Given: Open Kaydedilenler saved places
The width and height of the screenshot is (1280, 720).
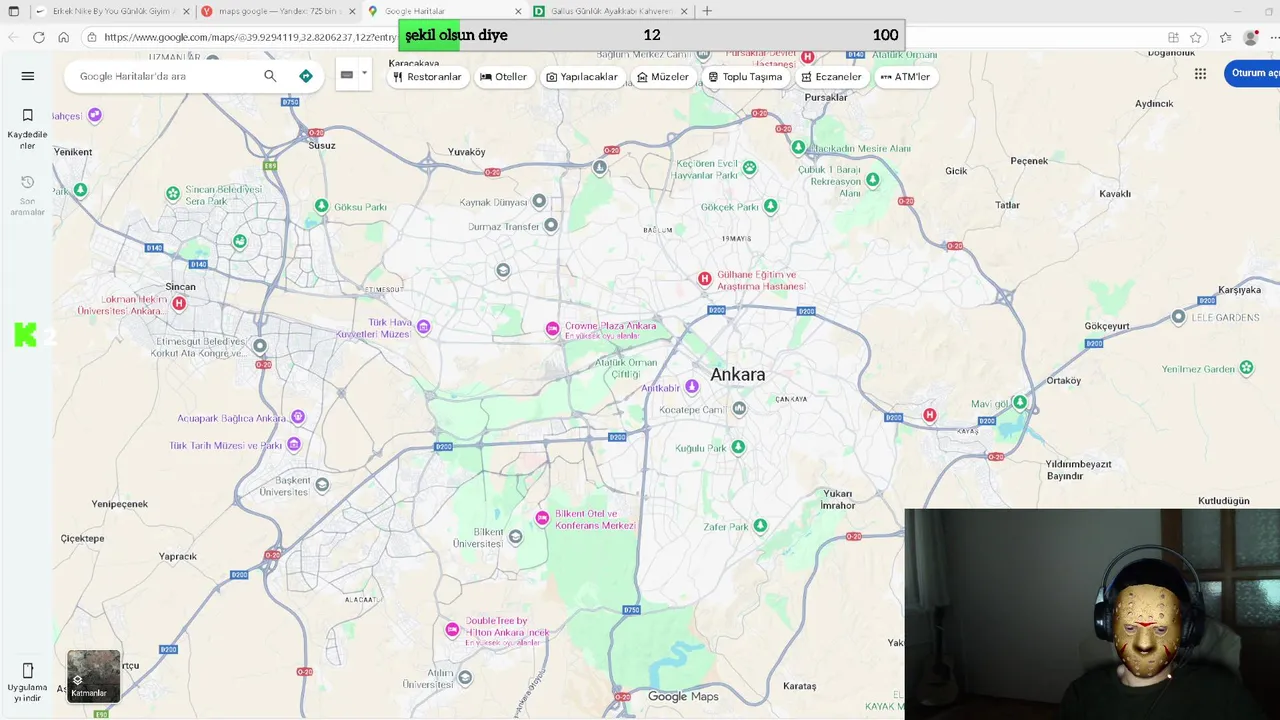Looking at the screenshot, I should click(28, 129).
